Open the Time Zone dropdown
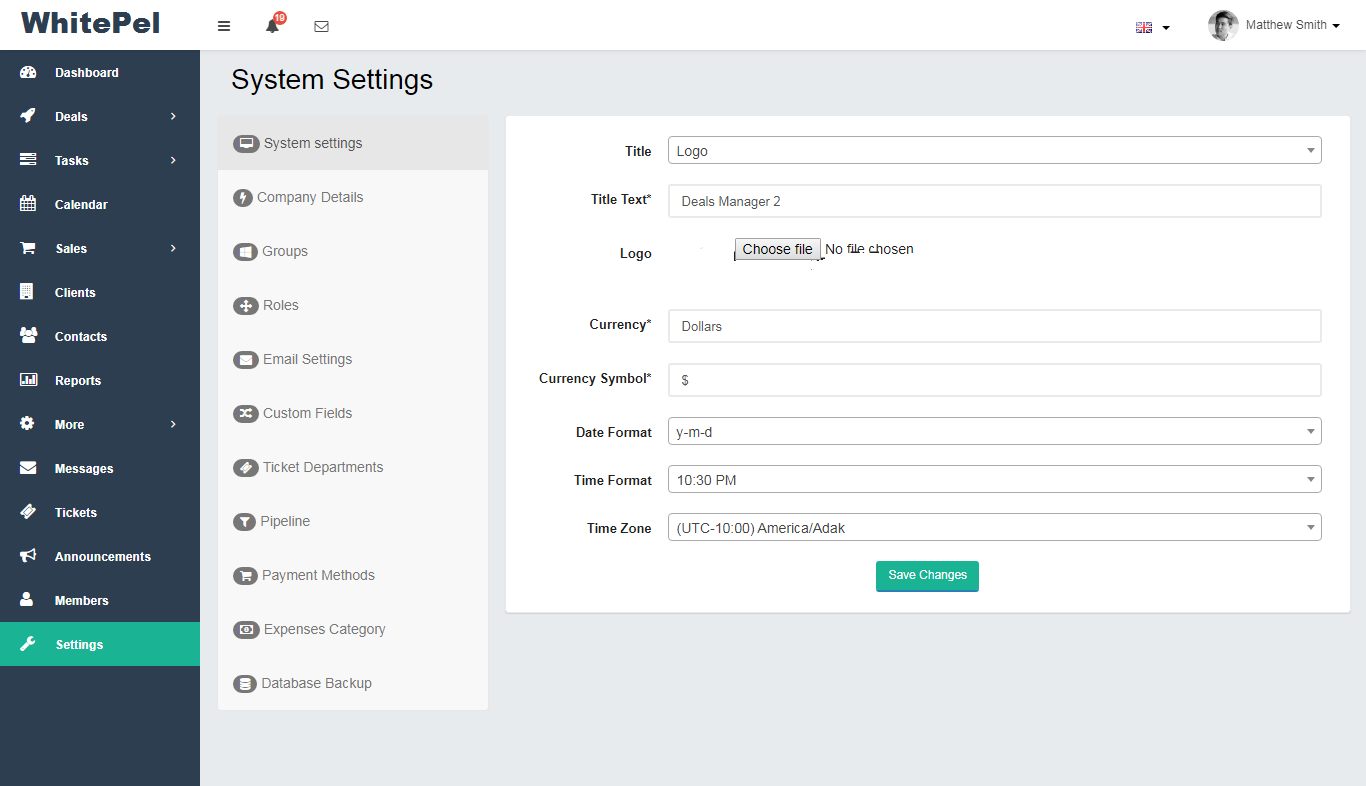This screenshot has height=786, width=1366. [x=994, y=528]
